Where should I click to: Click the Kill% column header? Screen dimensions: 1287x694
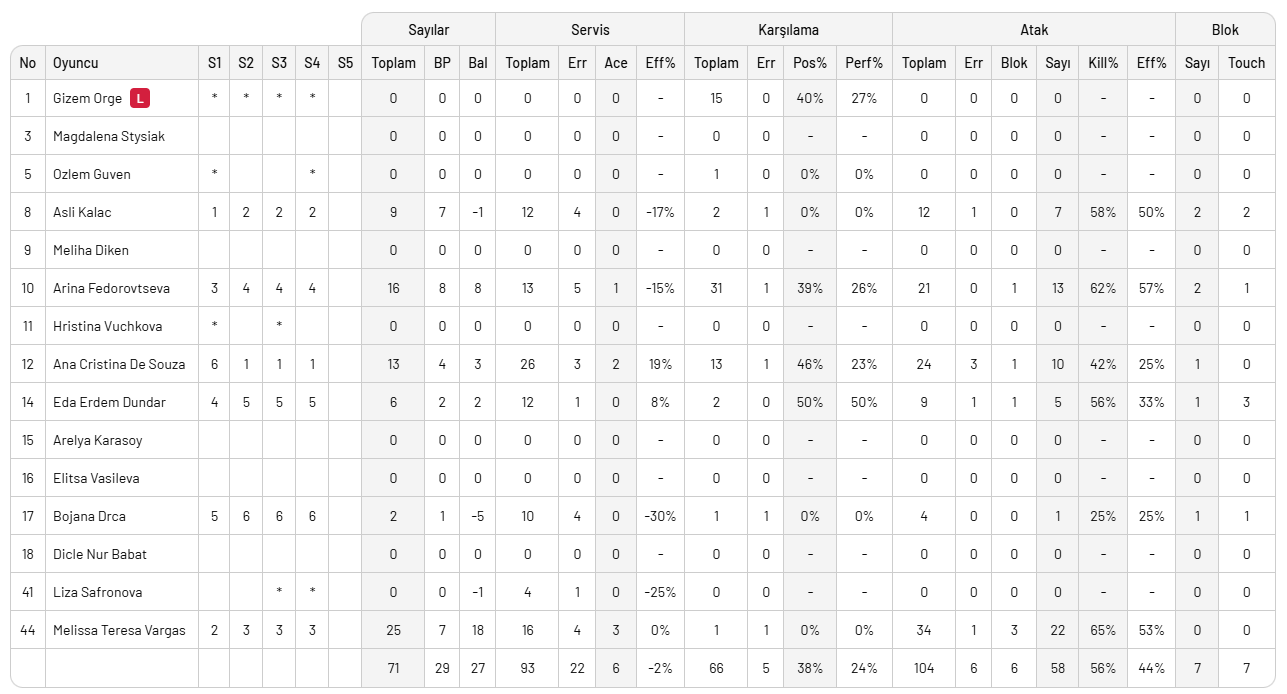(1103, 63)
